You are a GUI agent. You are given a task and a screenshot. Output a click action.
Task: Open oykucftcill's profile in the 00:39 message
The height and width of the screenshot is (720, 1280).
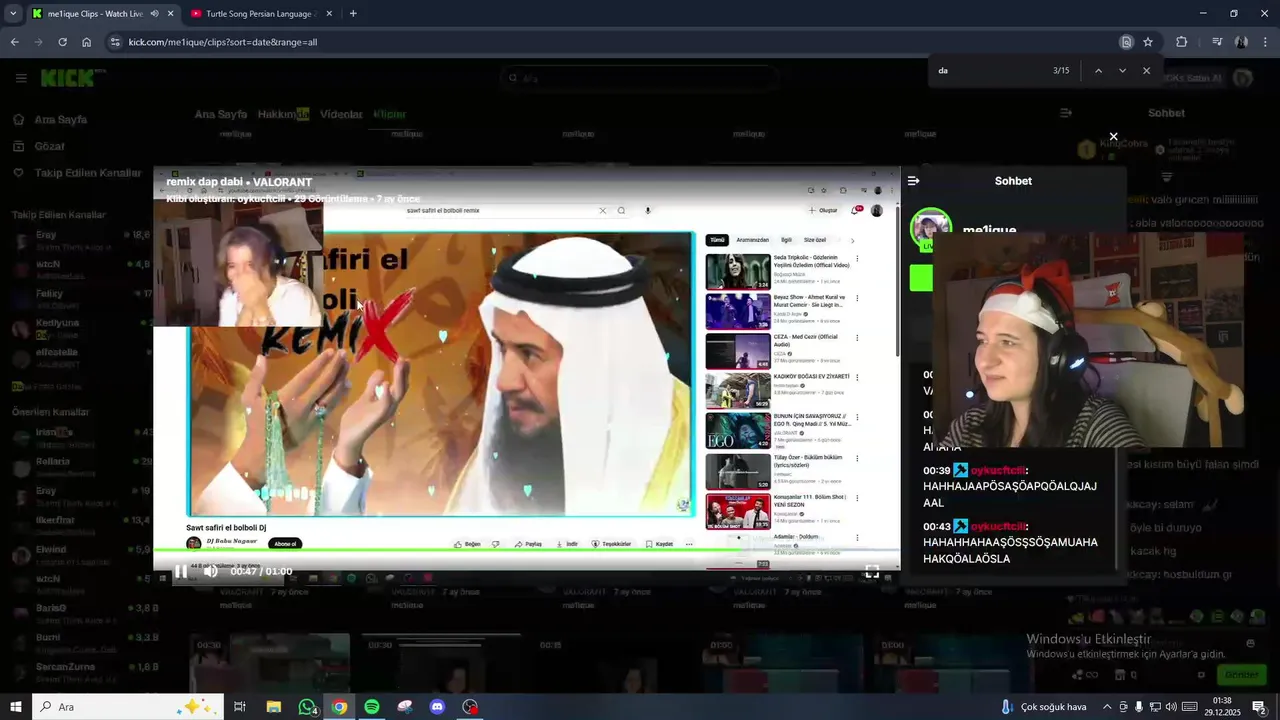click(998, 470)
